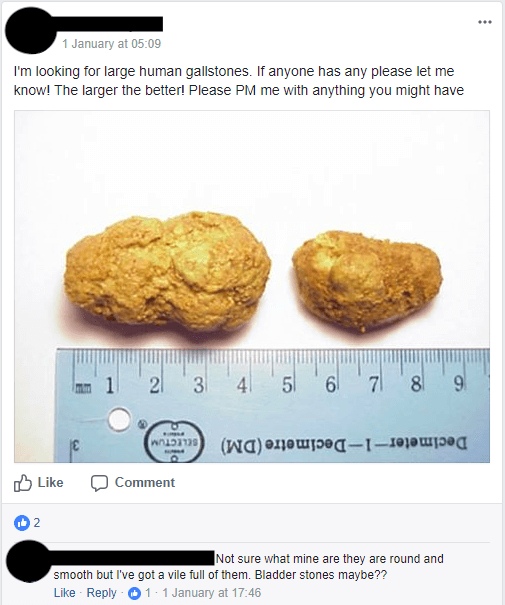Open the post author's redacted name
This screenshot has height=605, width=505.
[110, 24]
